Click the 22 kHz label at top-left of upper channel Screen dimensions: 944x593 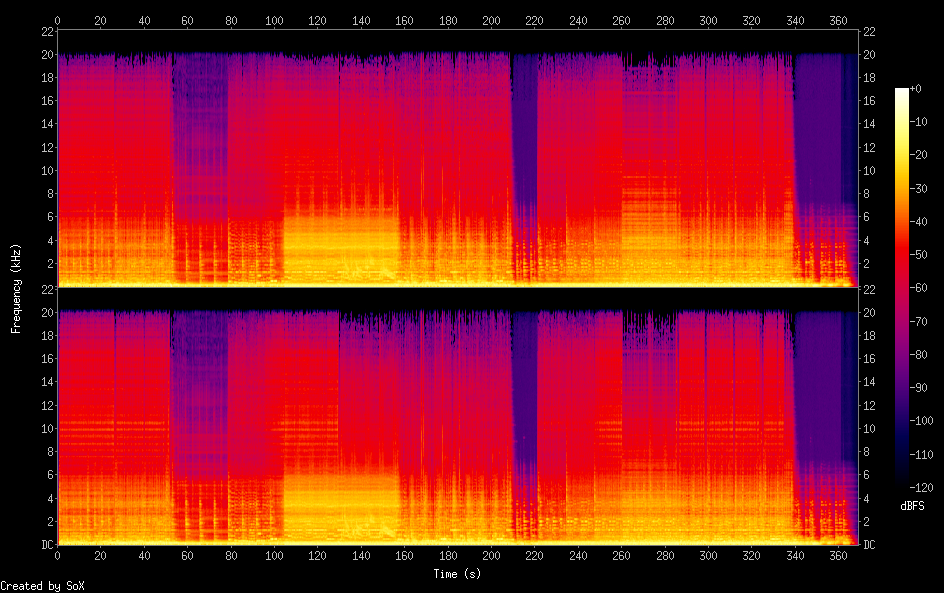point(46,32)
